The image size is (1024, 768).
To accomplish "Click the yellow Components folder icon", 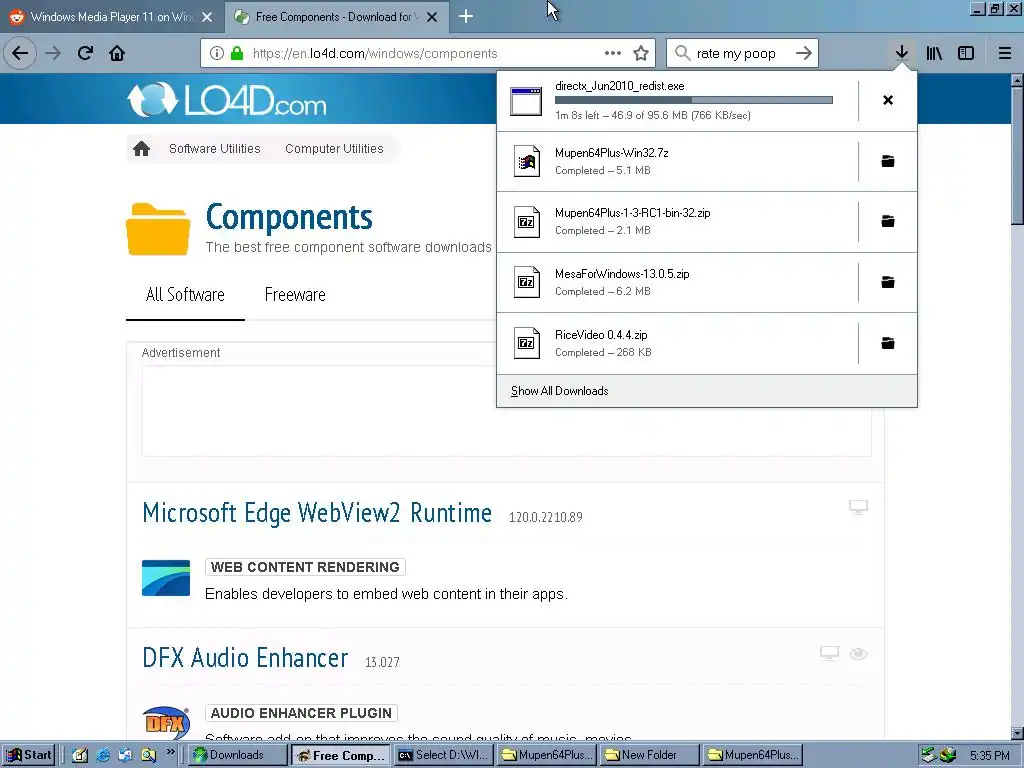I will click(x=158, y=229).
